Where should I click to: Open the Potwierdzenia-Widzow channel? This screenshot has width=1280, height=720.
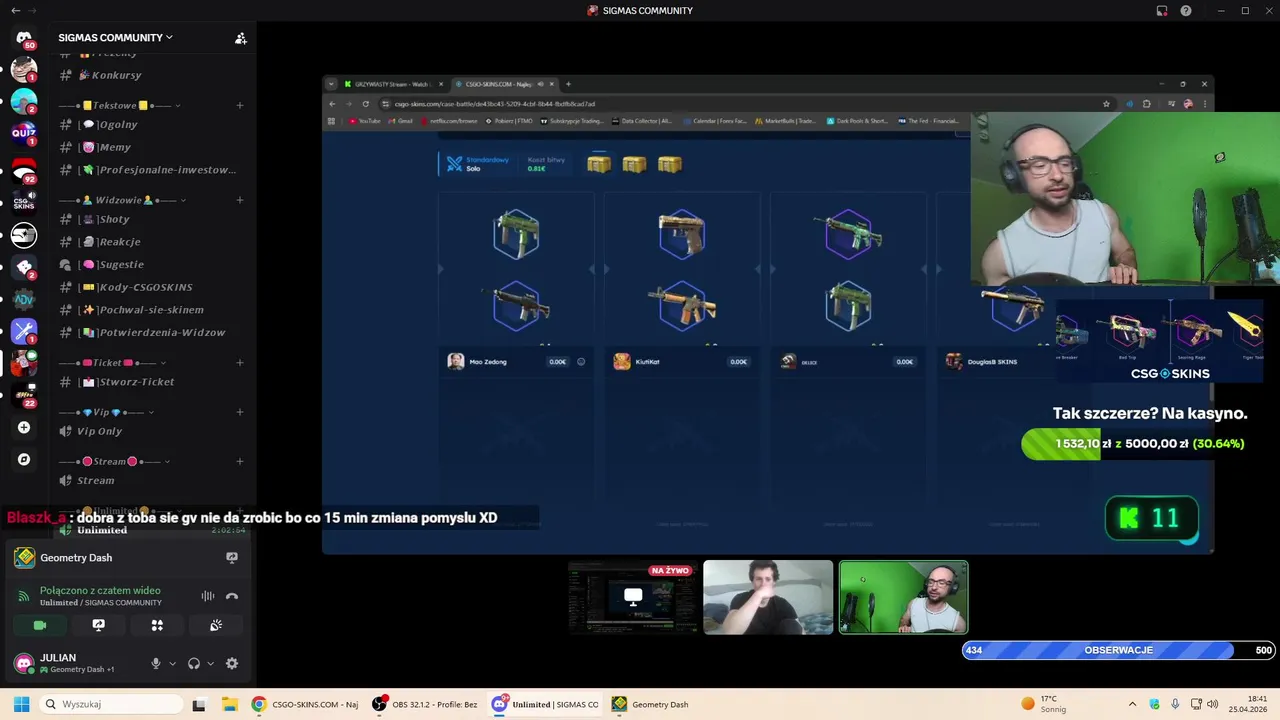click(x=150, y=332)
